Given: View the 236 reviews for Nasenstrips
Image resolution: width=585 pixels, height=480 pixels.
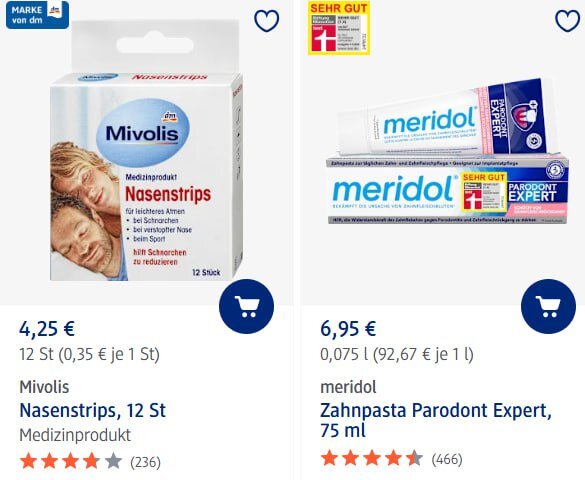Looking at the screenshot, I should 146,462.
